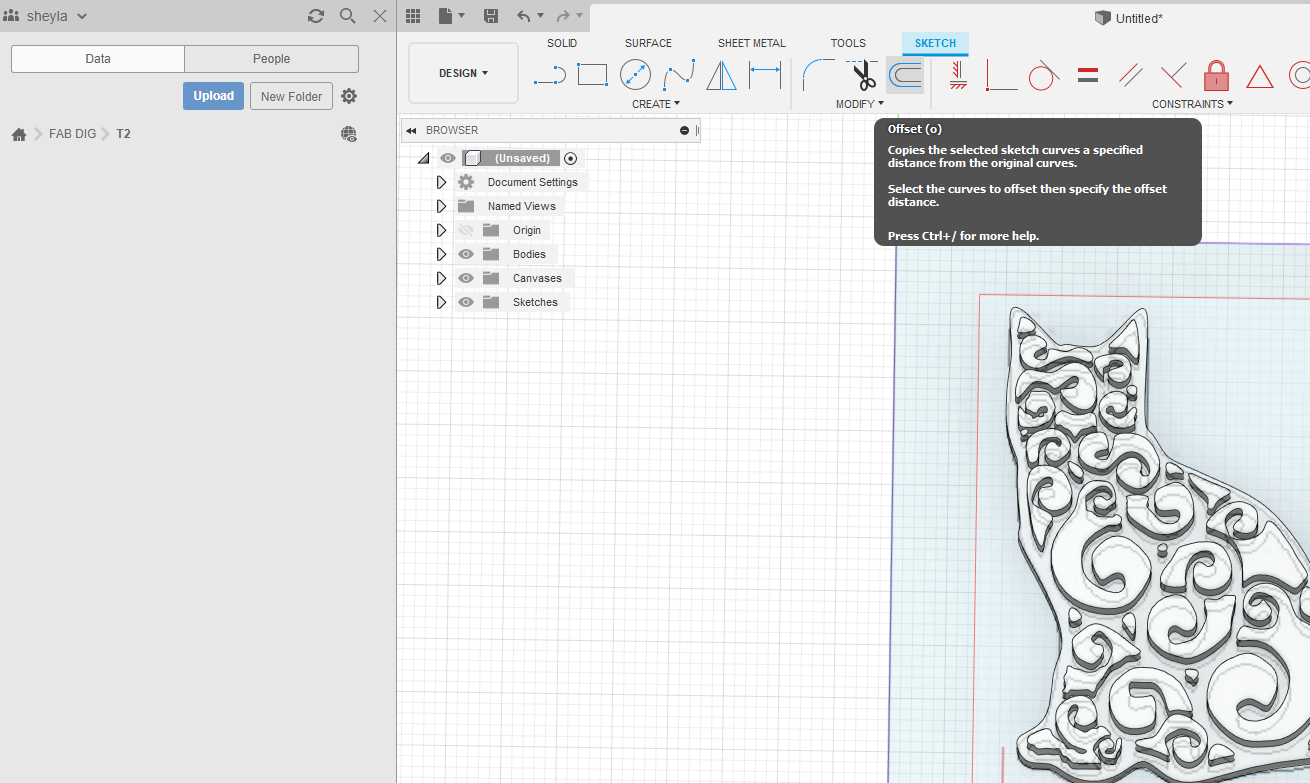This screenshot has width=1310, height=783.
Task: Open the File menu icon
Action: pos(451,16)
